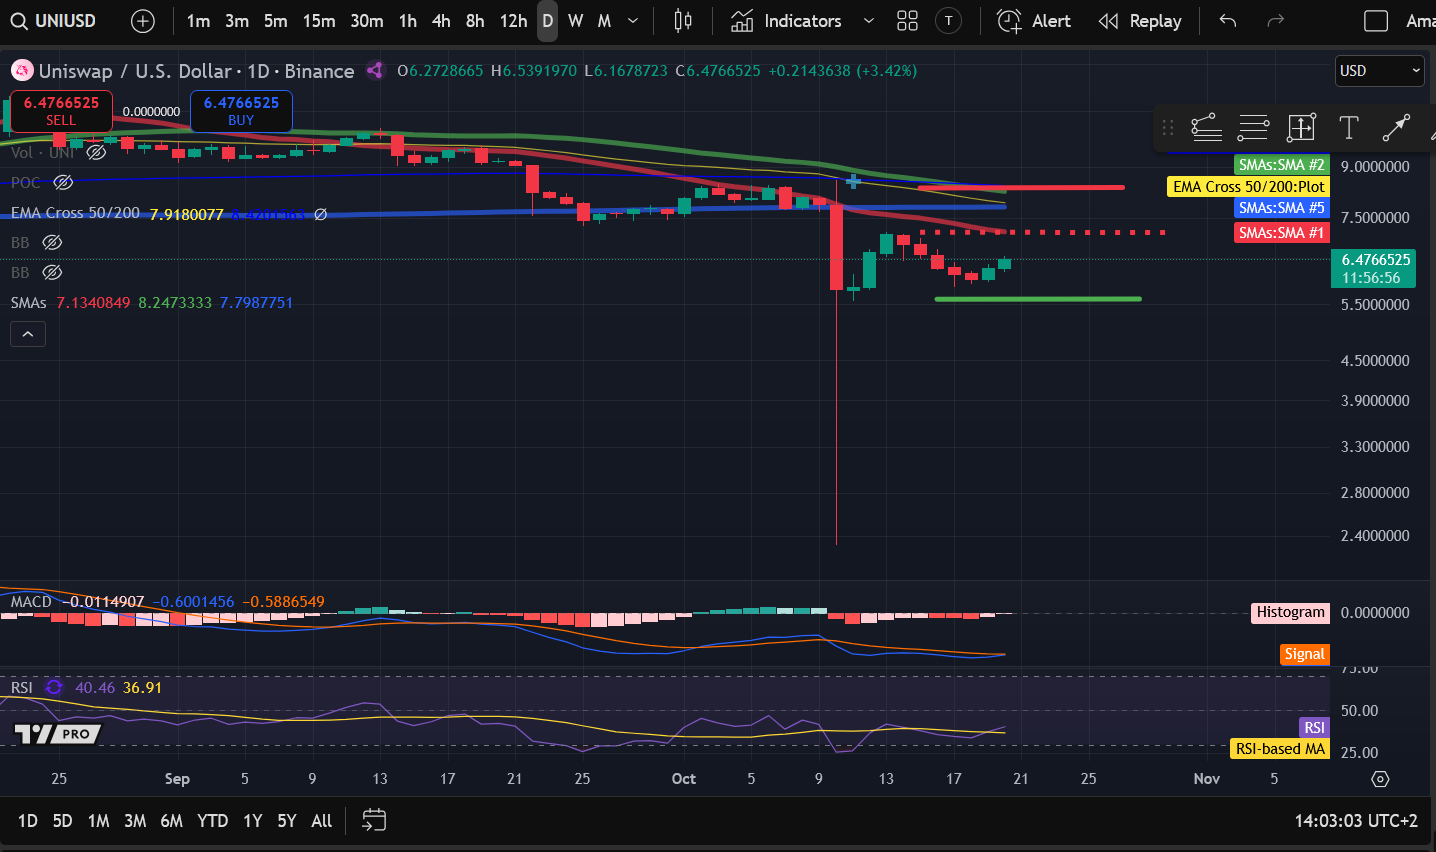Unhide the first BB indicator
Screen dimensions: 1436x852
tap(52, 243)
